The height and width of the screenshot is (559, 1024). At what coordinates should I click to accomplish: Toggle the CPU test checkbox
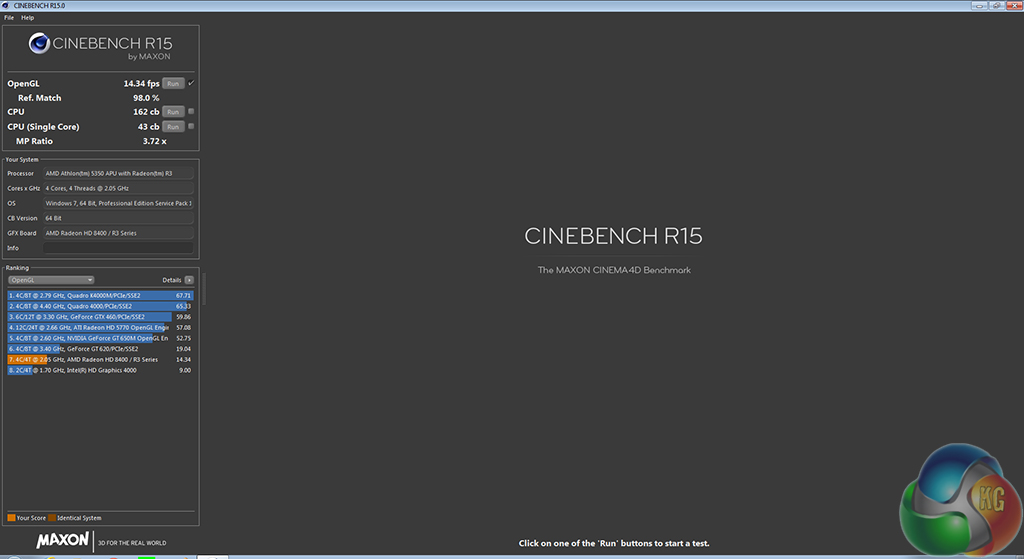click(x=191, y=112)
